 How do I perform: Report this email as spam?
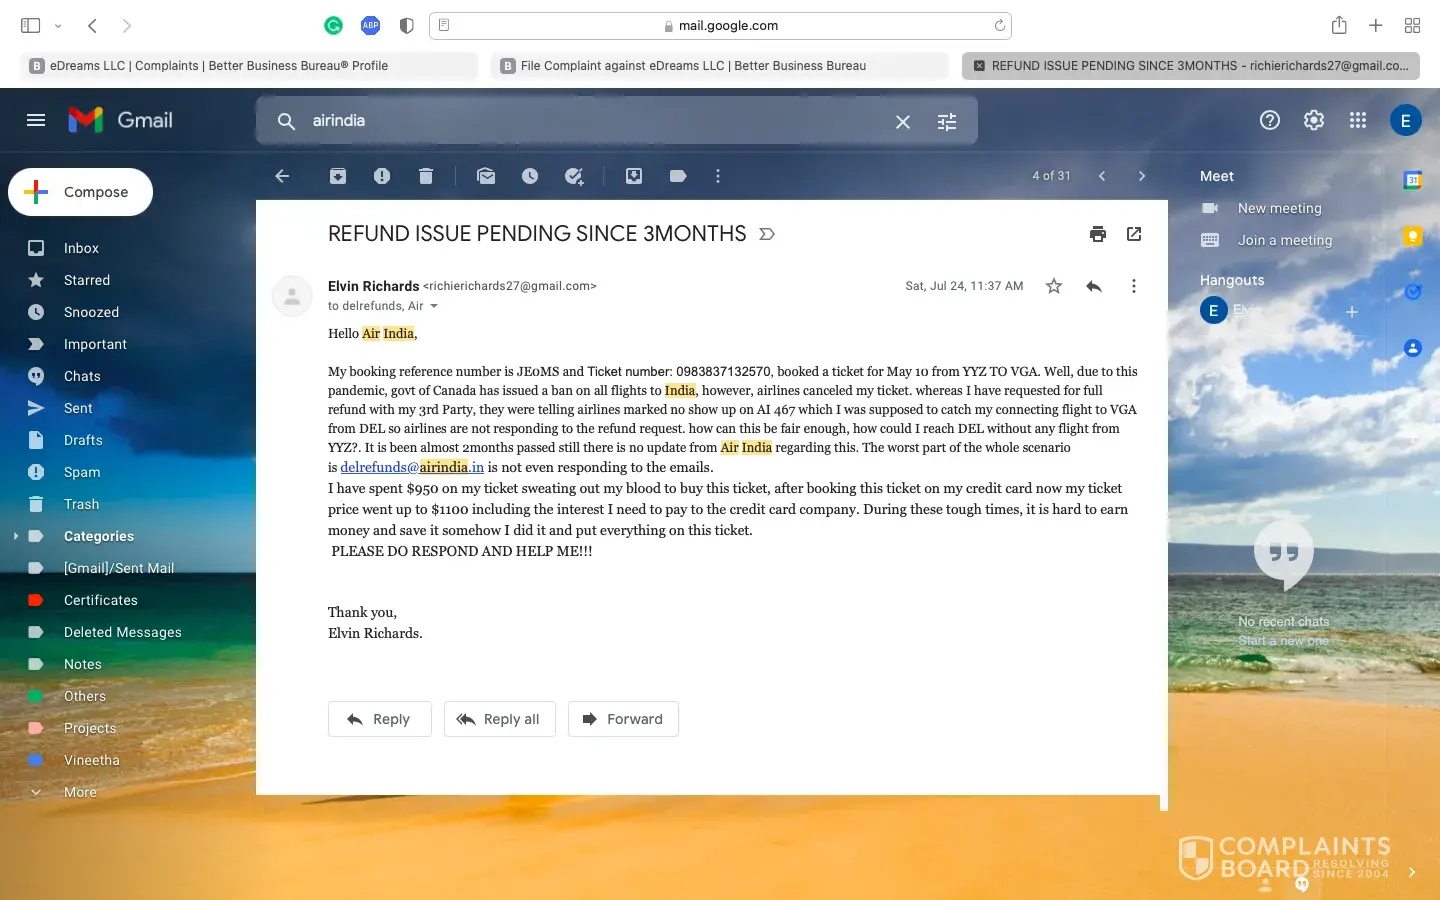[x=382, y=176]
